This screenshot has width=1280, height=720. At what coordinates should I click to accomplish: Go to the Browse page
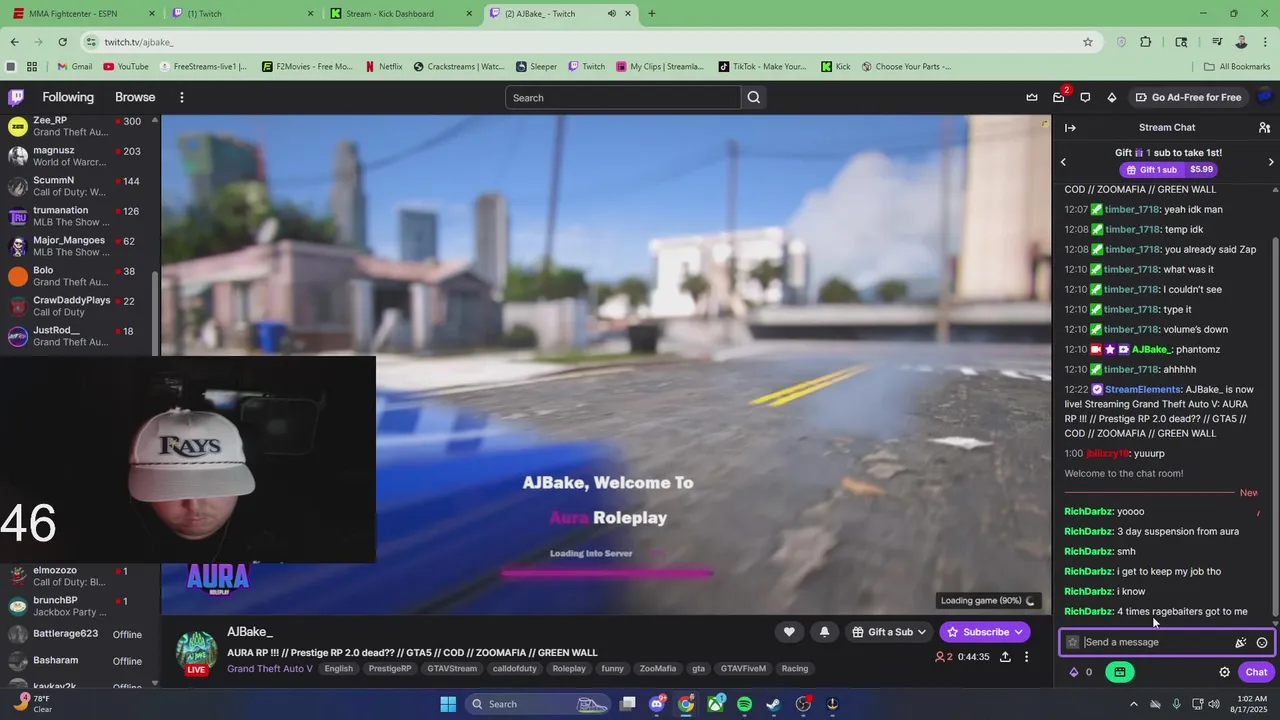click(x=135, y=97)
